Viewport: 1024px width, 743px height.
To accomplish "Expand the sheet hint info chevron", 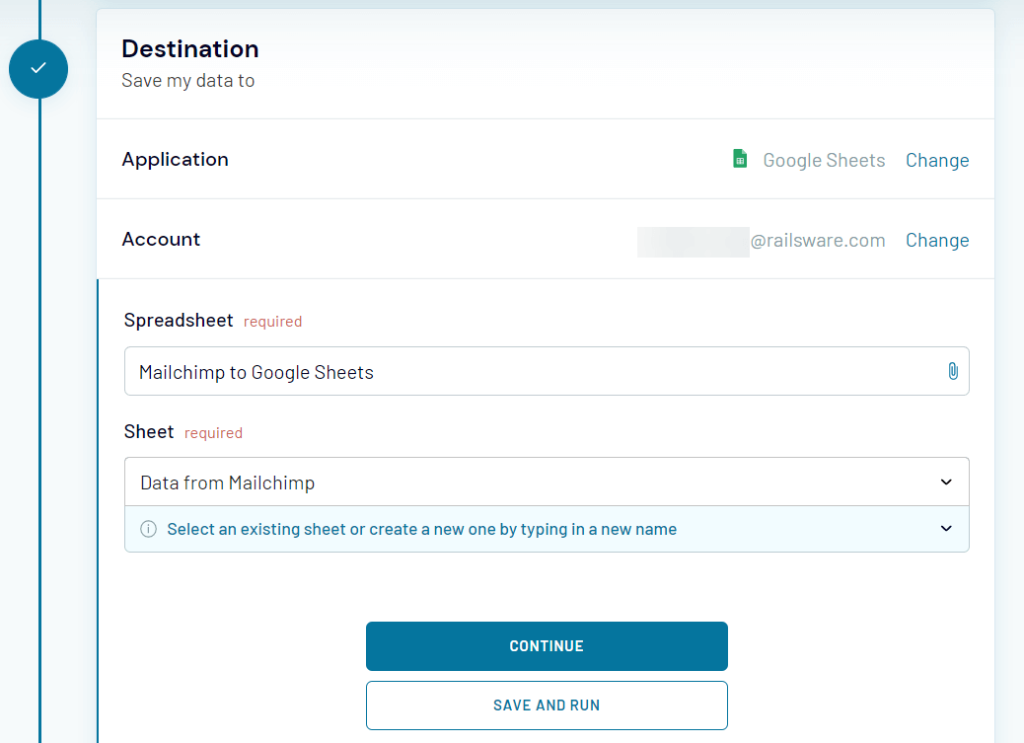I will click(x=946, y=529).
